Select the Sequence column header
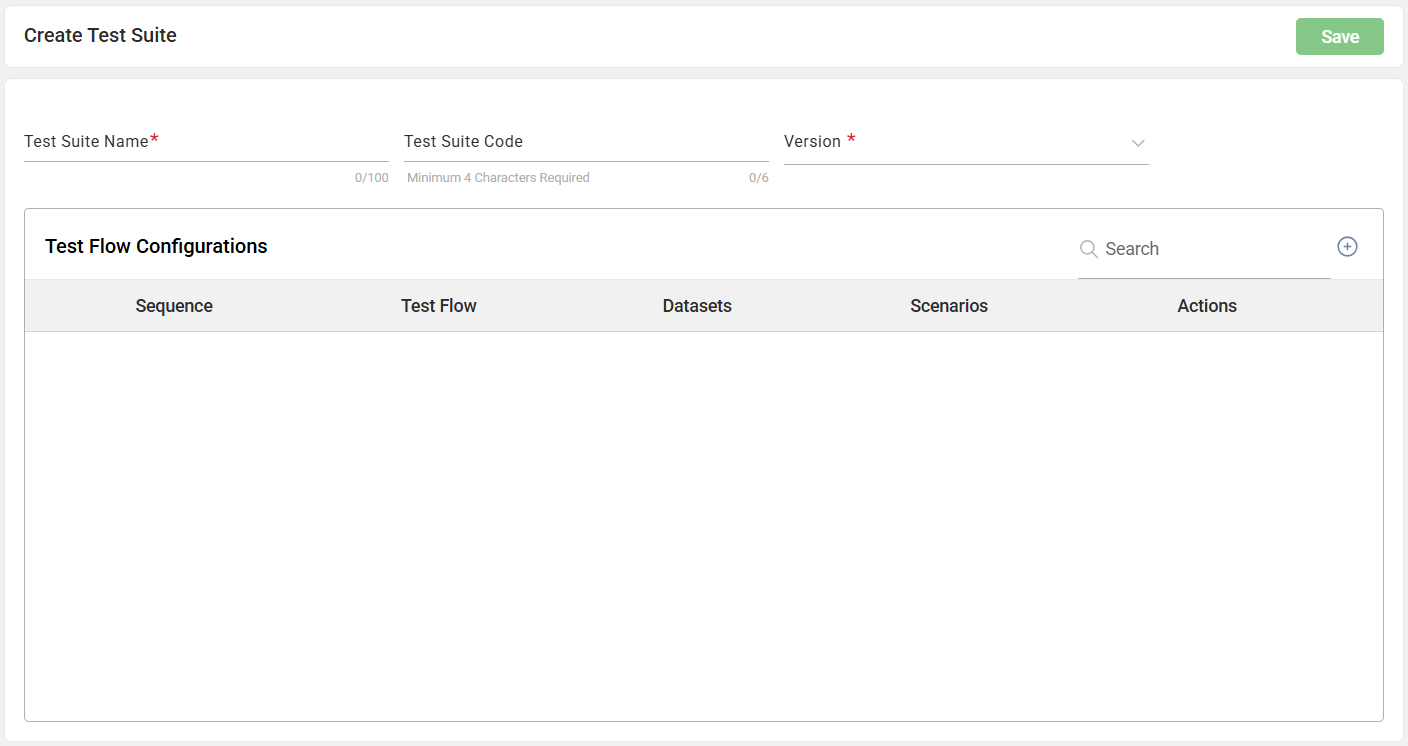The height and width of the screenshot is (746, 1408). coord(174,306)
